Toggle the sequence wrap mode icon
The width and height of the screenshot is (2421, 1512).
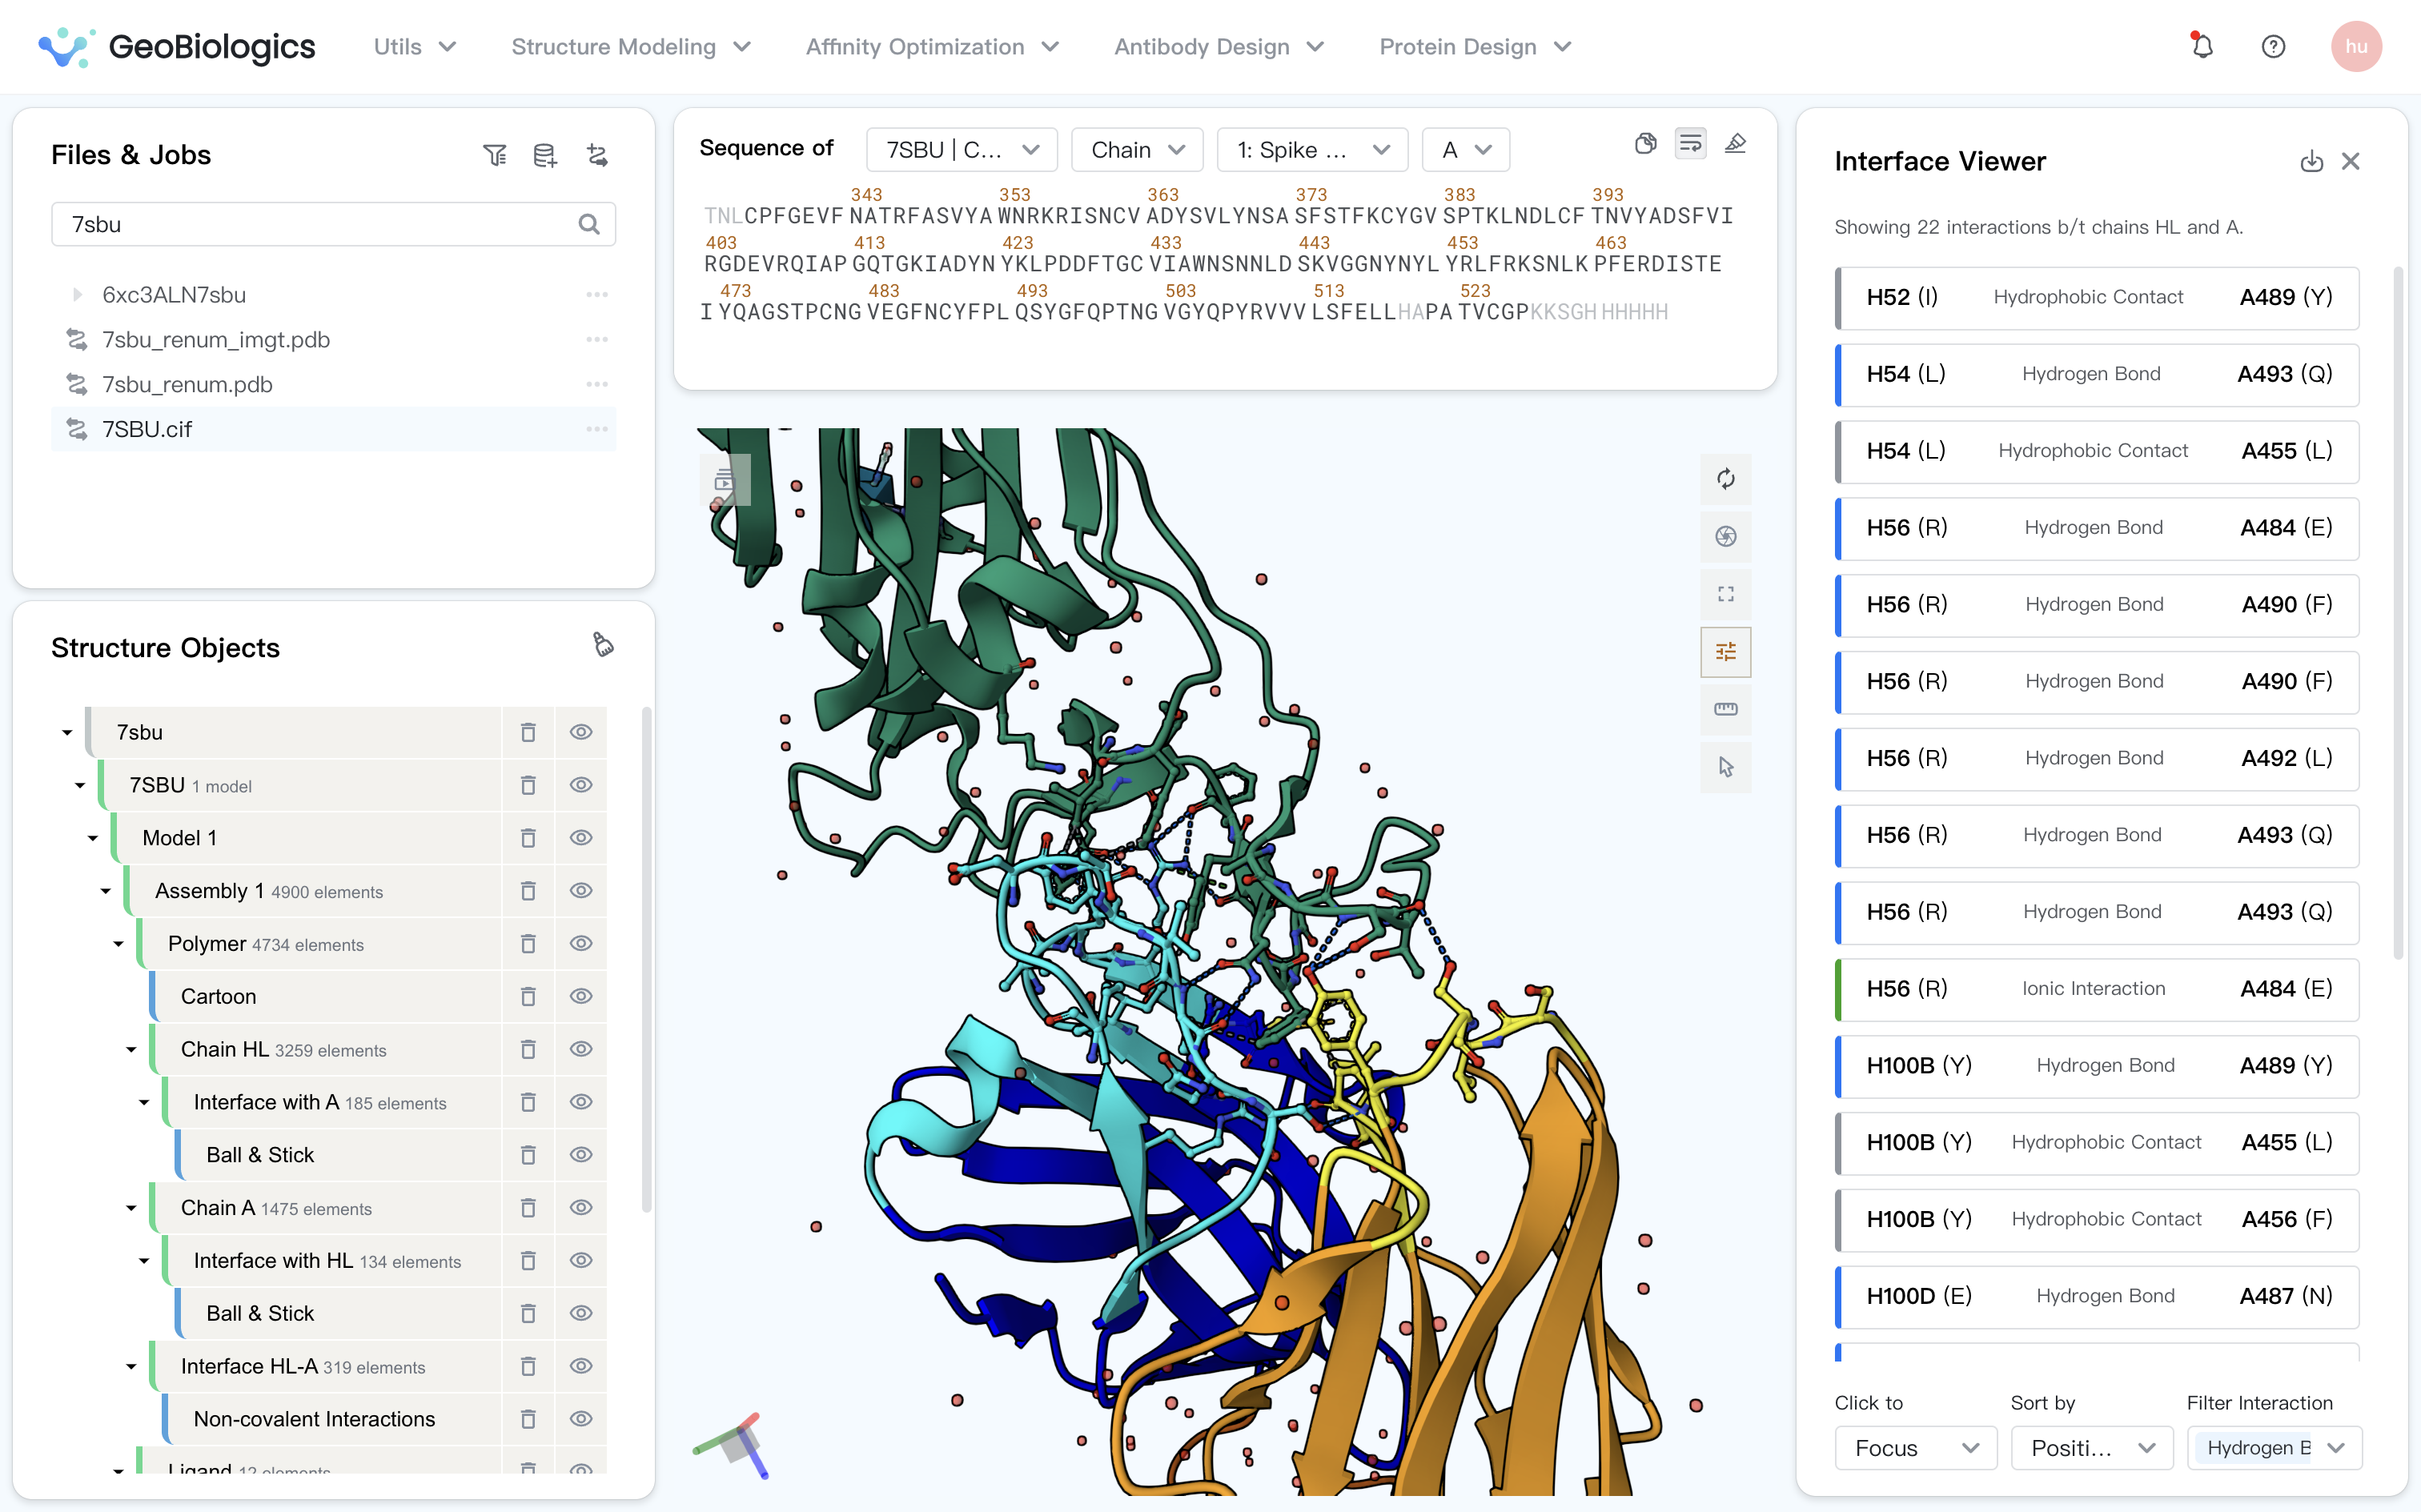[x=1691, y=144]
